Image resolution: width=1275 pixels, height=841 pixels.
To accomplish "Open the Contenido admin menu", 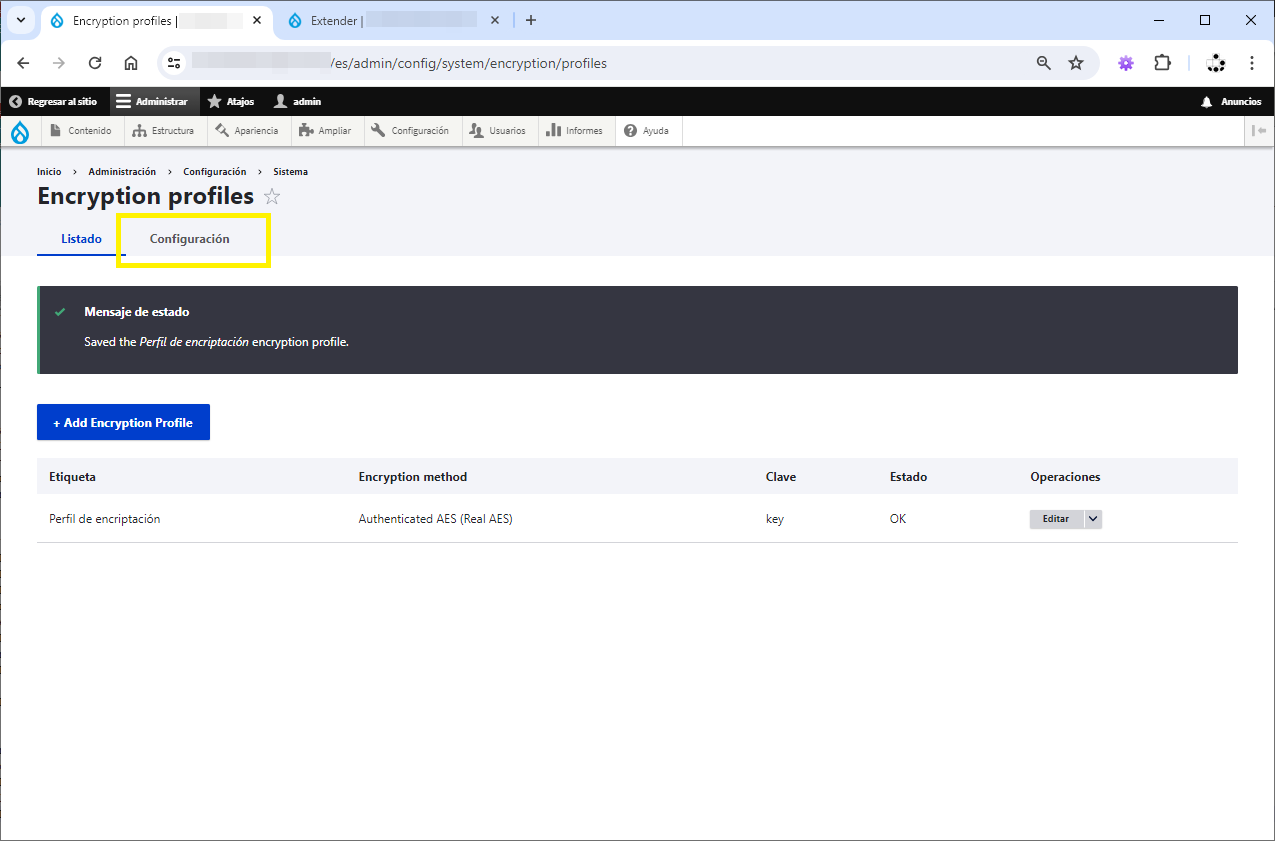I will 81,131.
